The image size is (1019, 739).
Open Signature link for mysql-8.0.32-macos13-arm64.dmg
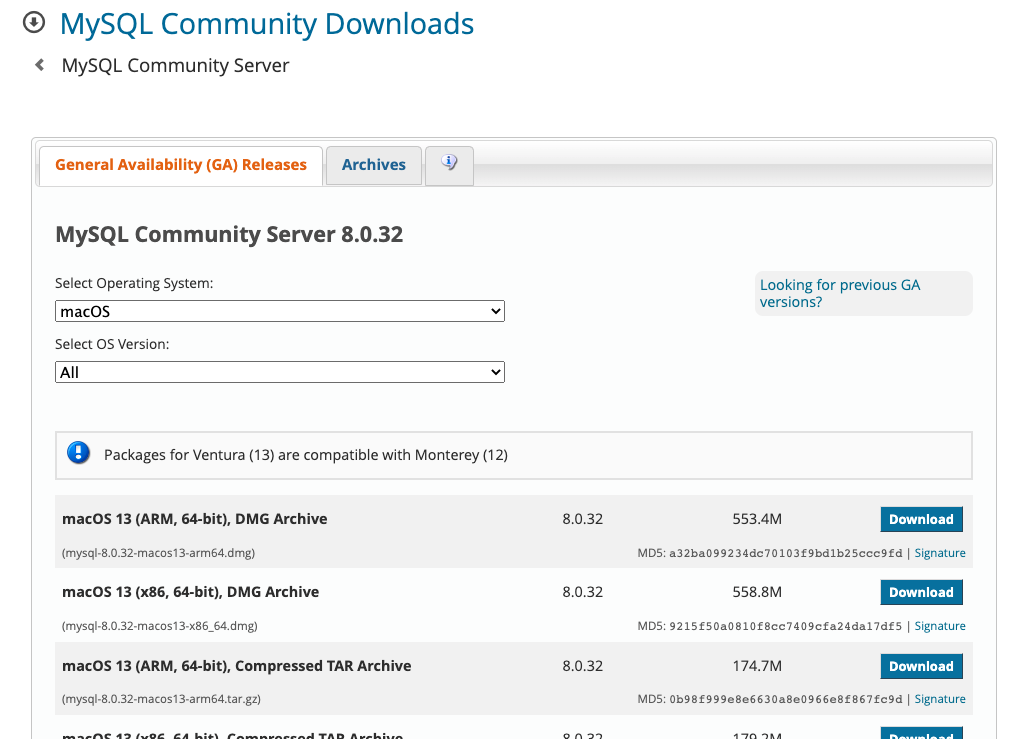pos(940,553)
